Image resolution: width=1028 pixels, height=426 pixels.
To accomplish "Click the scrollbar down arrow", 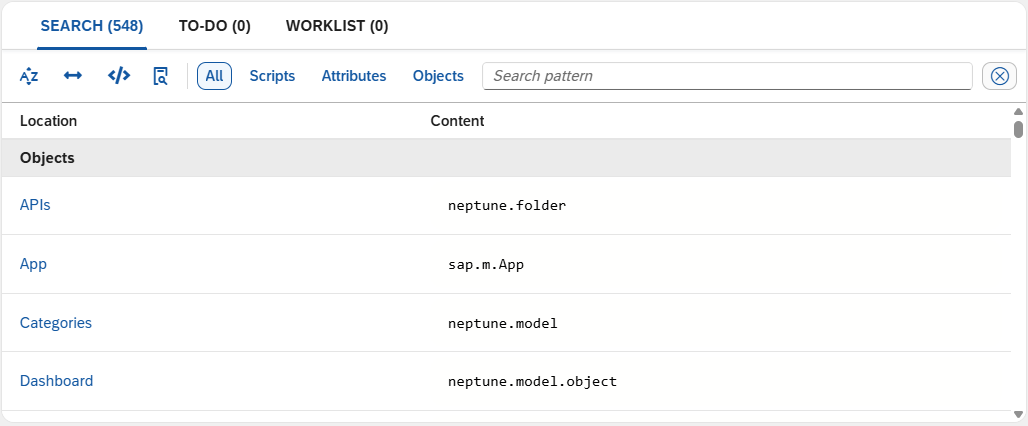I will (x=1018, y=414).
